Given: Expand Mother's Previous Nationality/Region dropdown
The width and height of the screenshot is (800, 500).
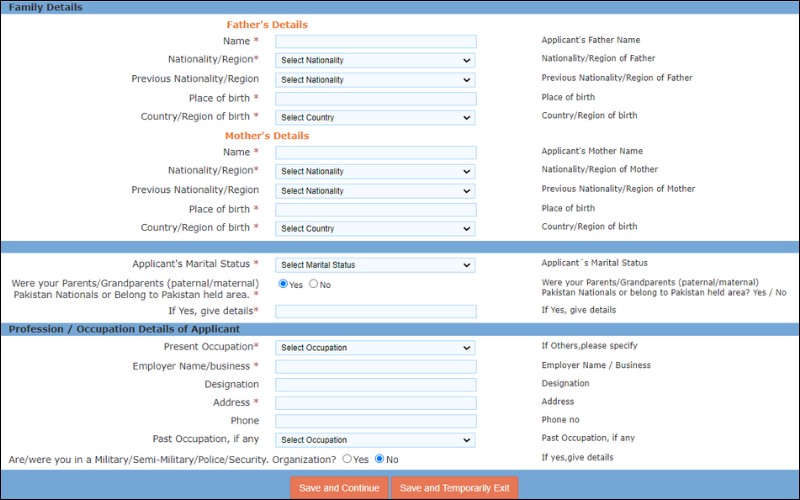Looking at the screenshot, I should click(x=375, y=190).
